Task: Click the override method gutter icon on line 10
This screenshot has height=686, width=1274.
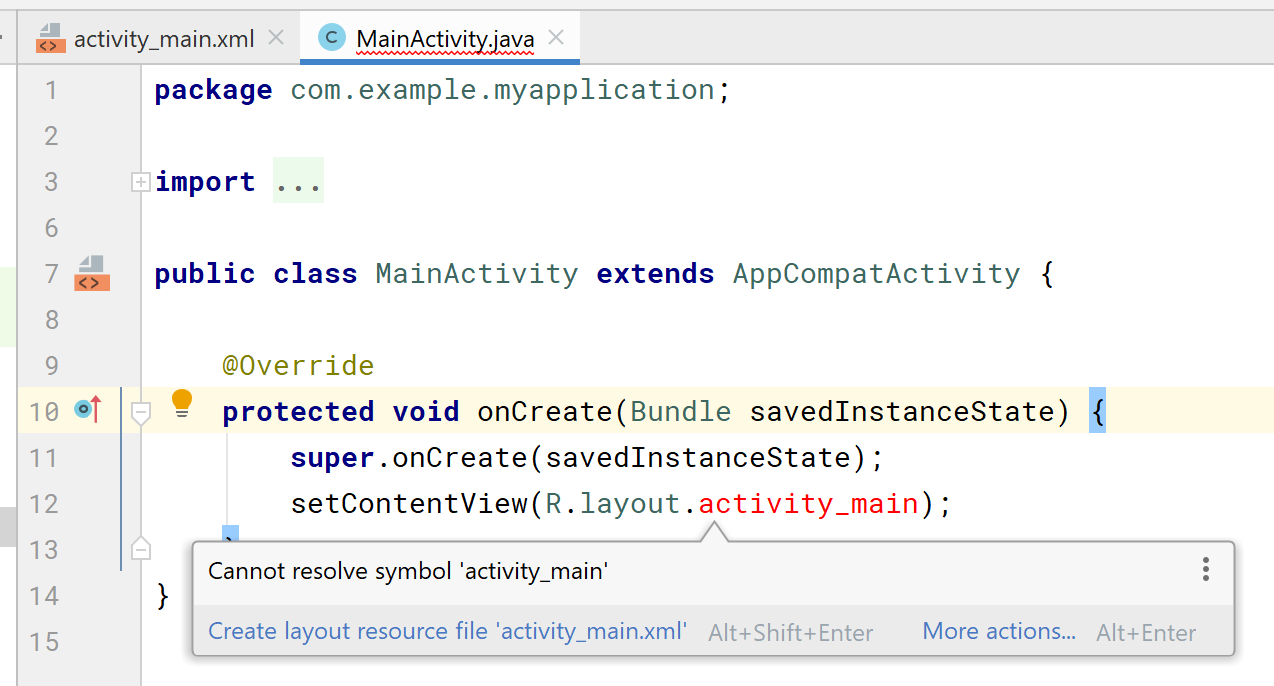Action: (89, 409)
